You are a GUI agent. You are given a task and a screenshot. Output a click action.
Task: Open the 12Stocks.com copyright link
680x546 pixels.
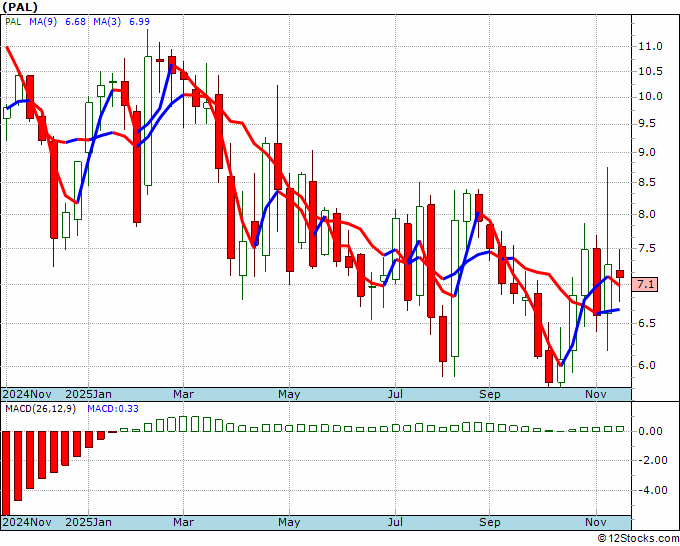[638, 539]
